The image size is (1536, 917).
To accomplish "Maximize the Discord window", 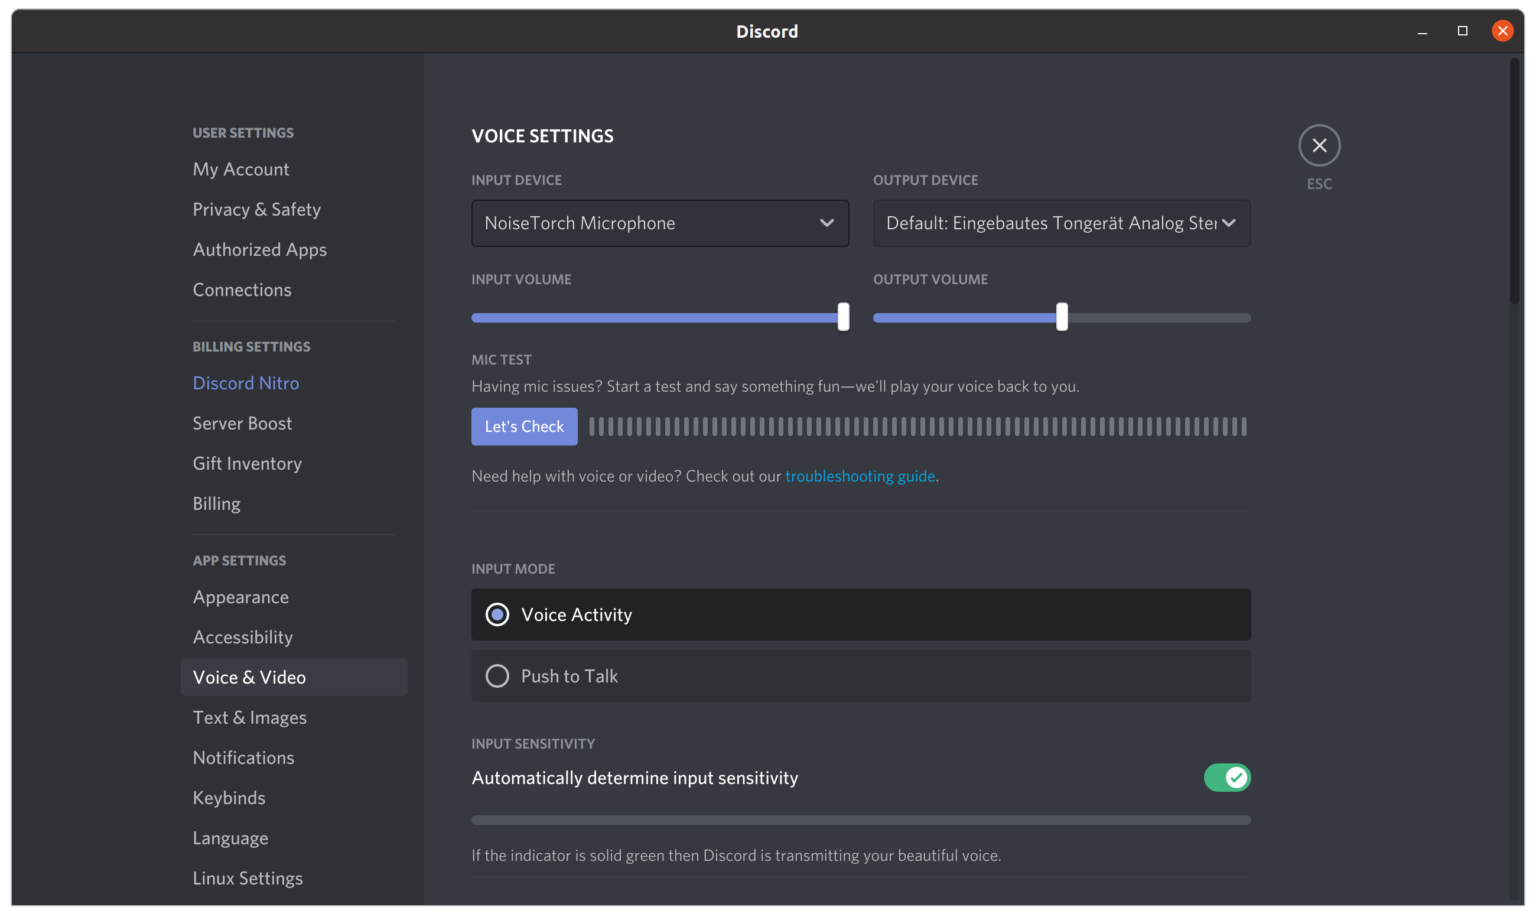I will pos(1462,32).
